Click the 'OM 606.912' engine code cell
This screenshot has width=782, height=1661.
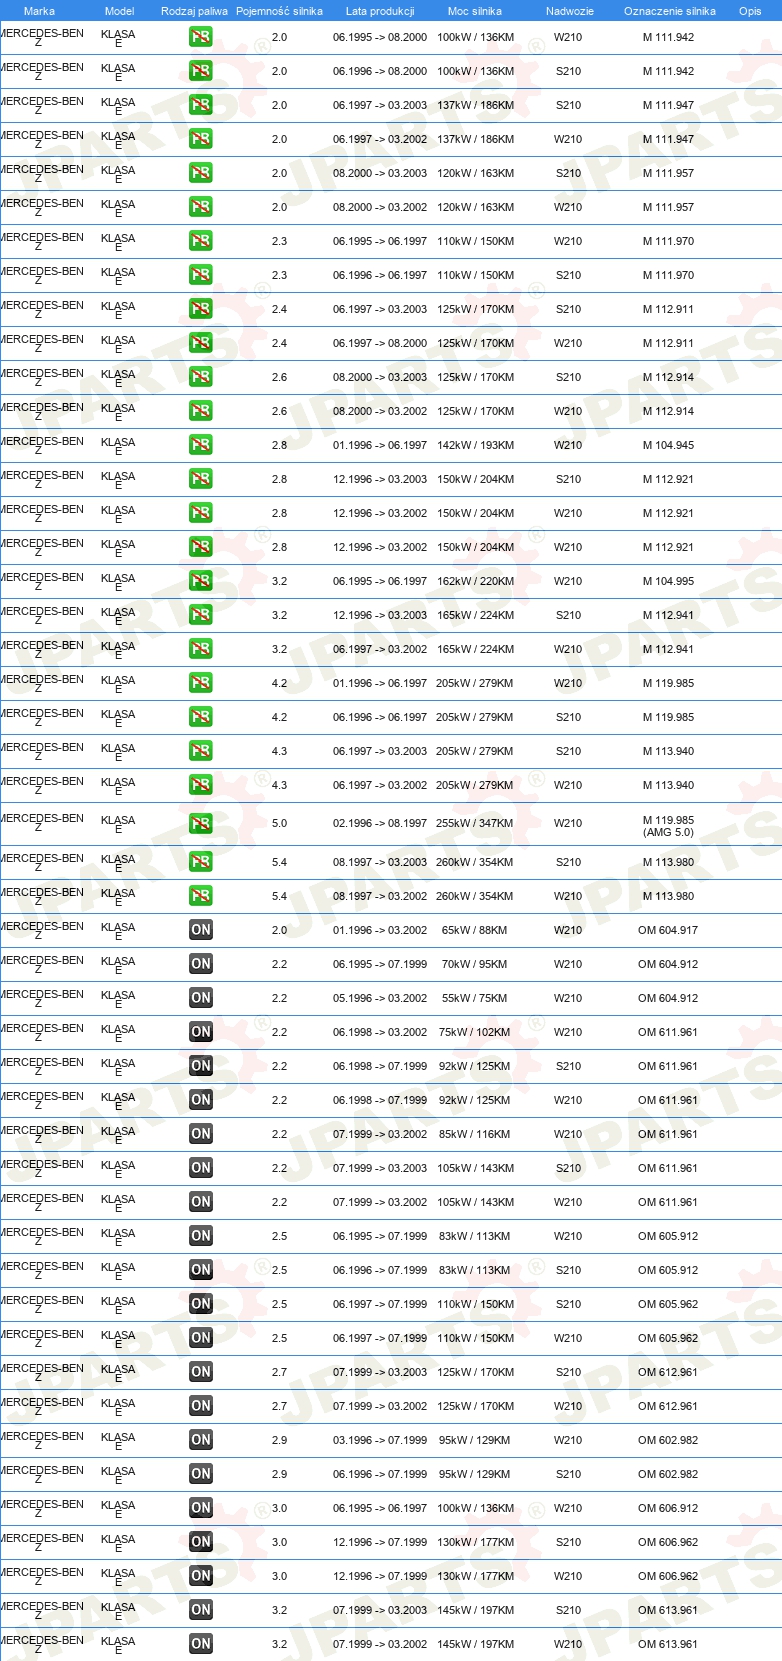pos(668,1508)
